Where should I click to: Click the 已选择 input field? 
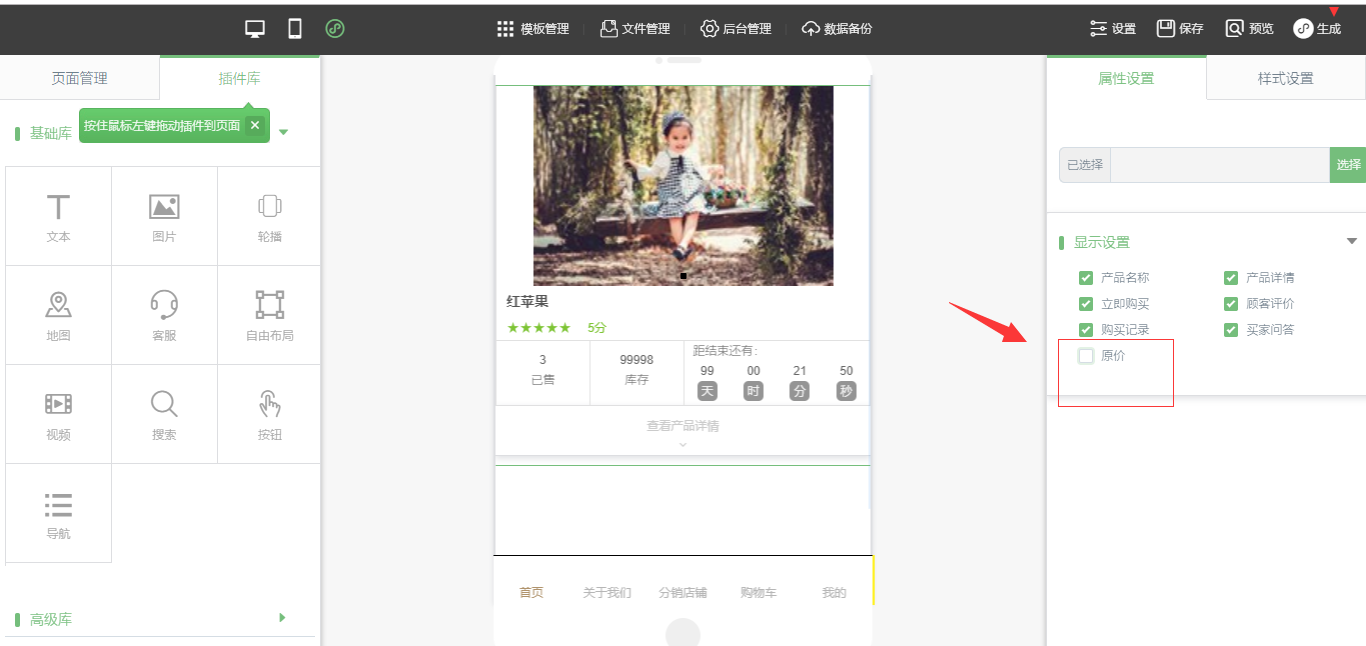point(1219,165)
